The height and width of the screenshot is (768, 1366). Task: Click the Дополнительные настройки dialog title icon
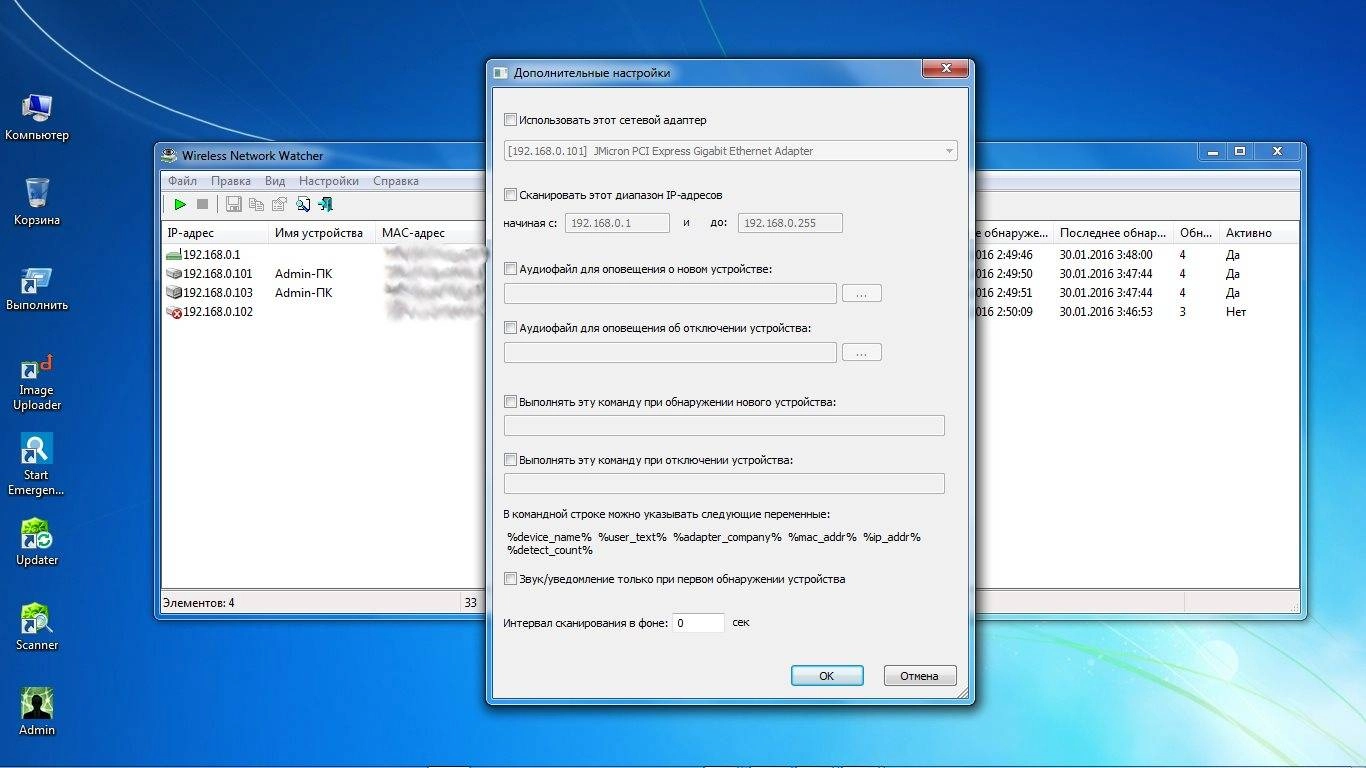[x=501, y=73]
